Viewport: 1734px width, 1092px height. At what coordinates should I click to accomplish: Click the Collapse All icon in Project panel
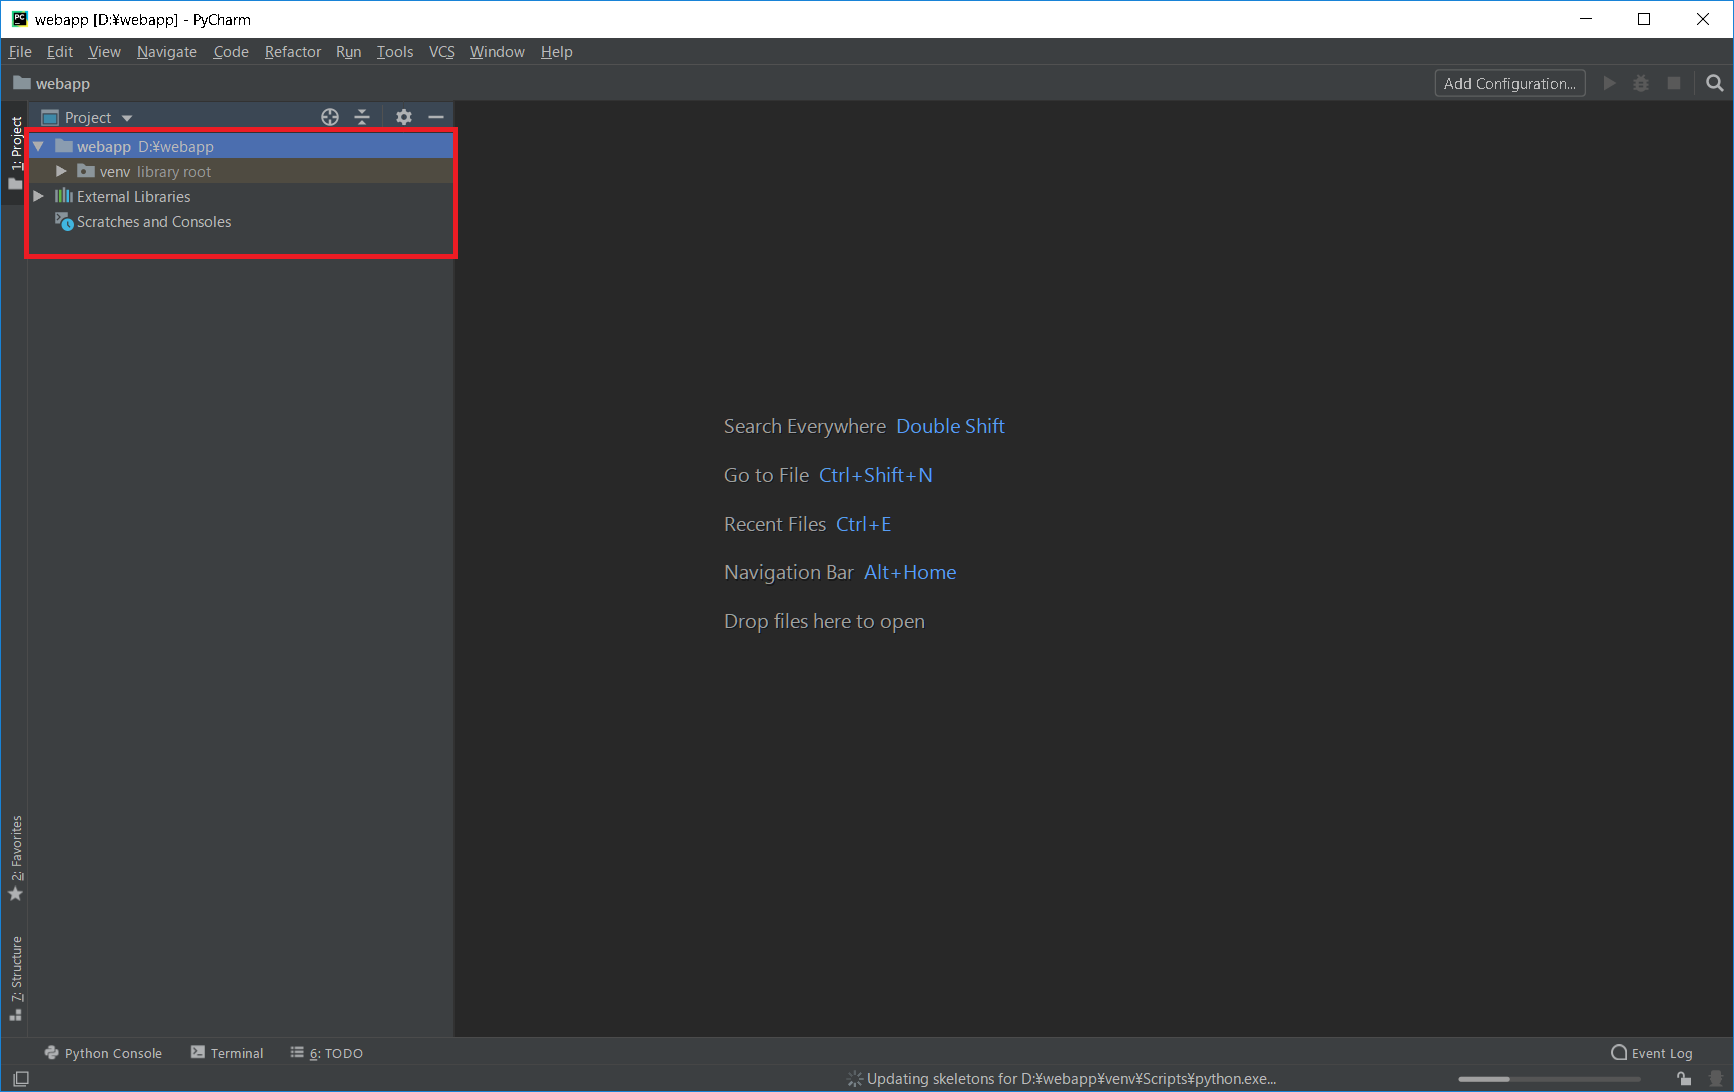(x=362, y=117)
